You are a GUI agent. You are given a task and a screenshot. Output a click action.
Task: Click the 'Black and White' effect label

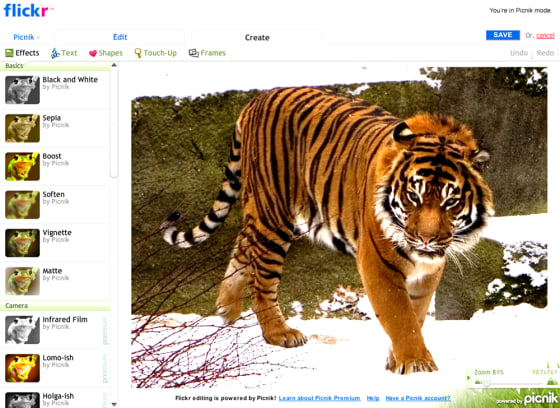pos(70,79)
